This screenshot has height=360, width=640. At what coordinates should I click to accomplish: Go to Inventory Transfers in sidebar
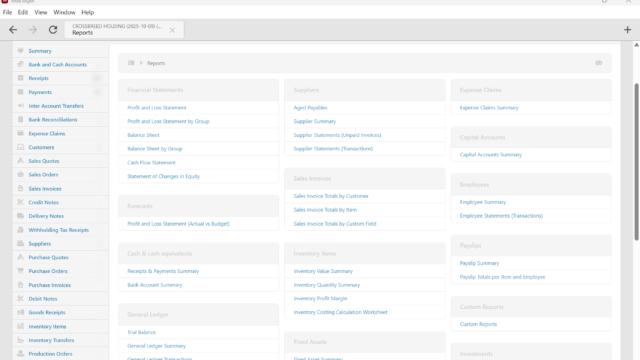tap(51, 340)
